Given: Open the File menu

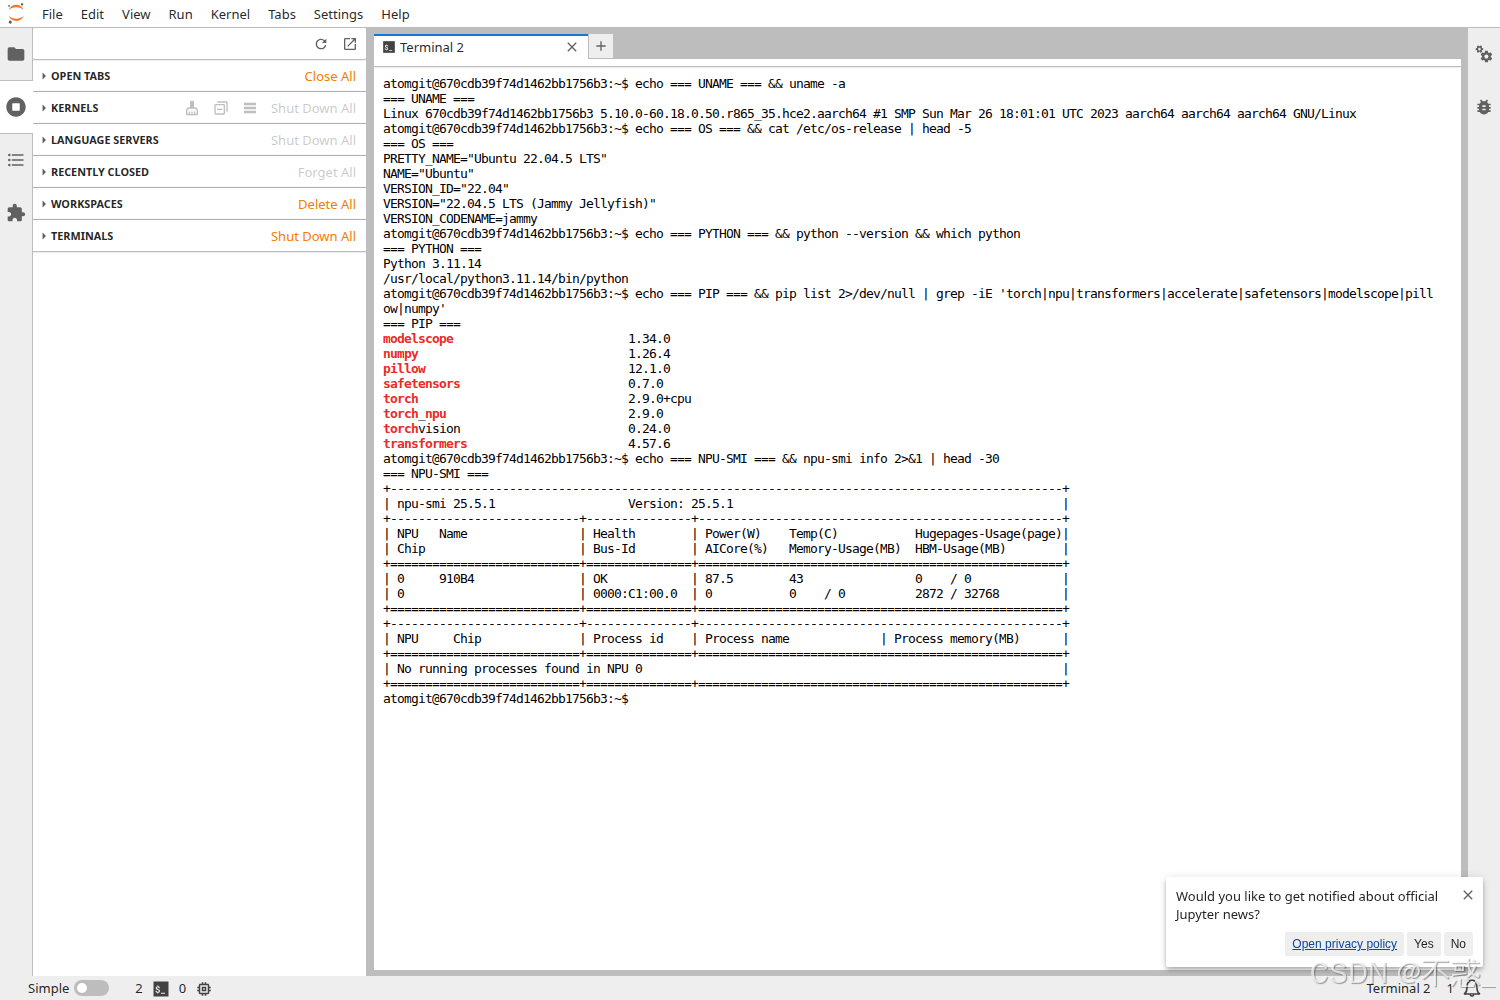Looking at the screenshot, I should (x=52, y=14).
